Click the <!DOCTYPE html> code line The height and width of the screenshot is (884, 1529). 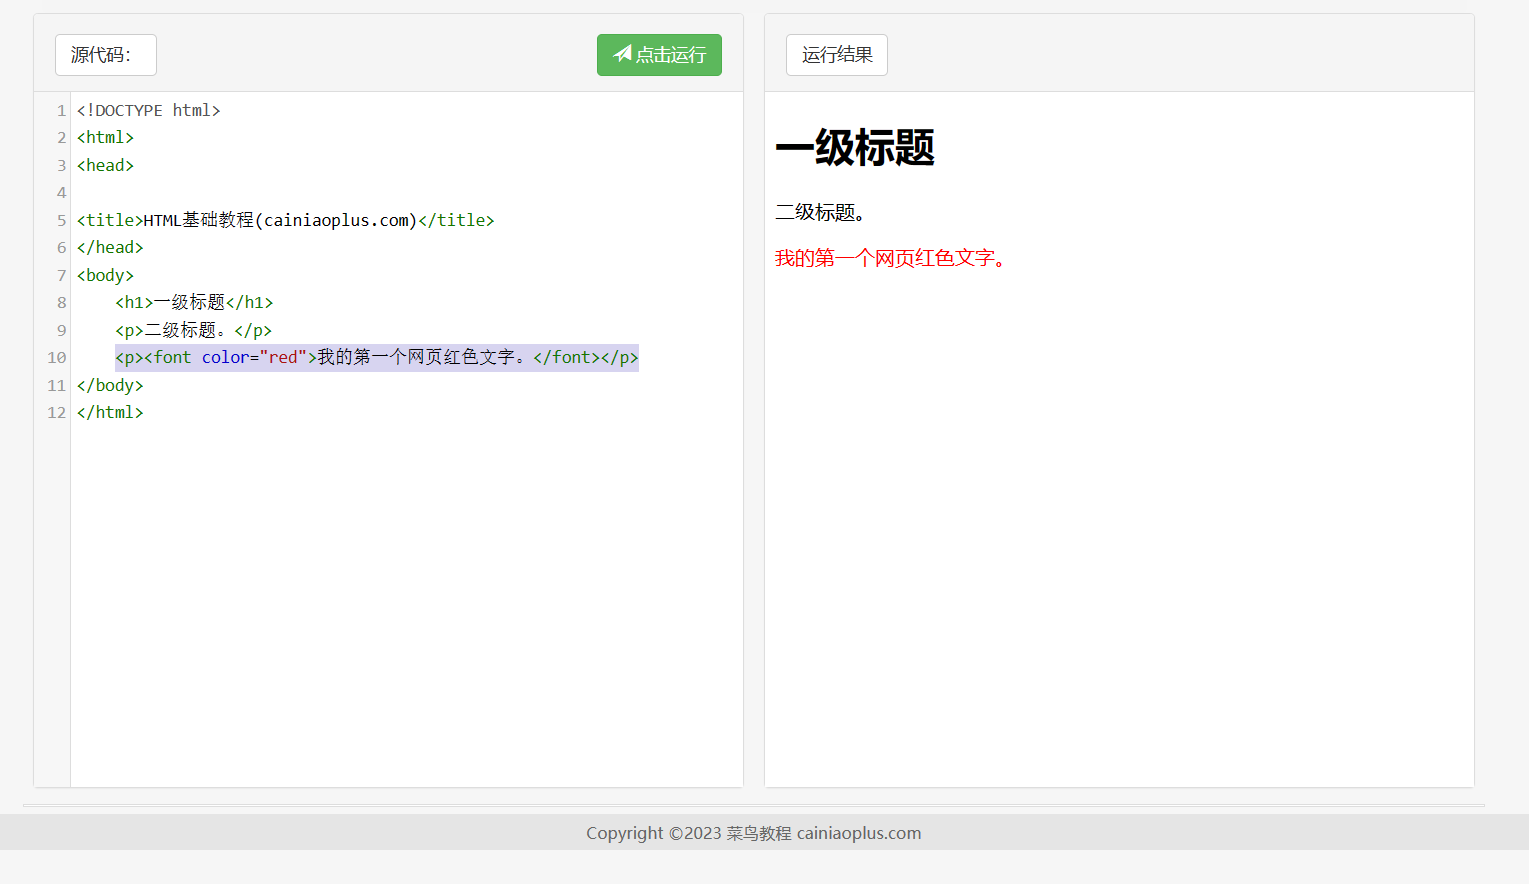(148, 110)
